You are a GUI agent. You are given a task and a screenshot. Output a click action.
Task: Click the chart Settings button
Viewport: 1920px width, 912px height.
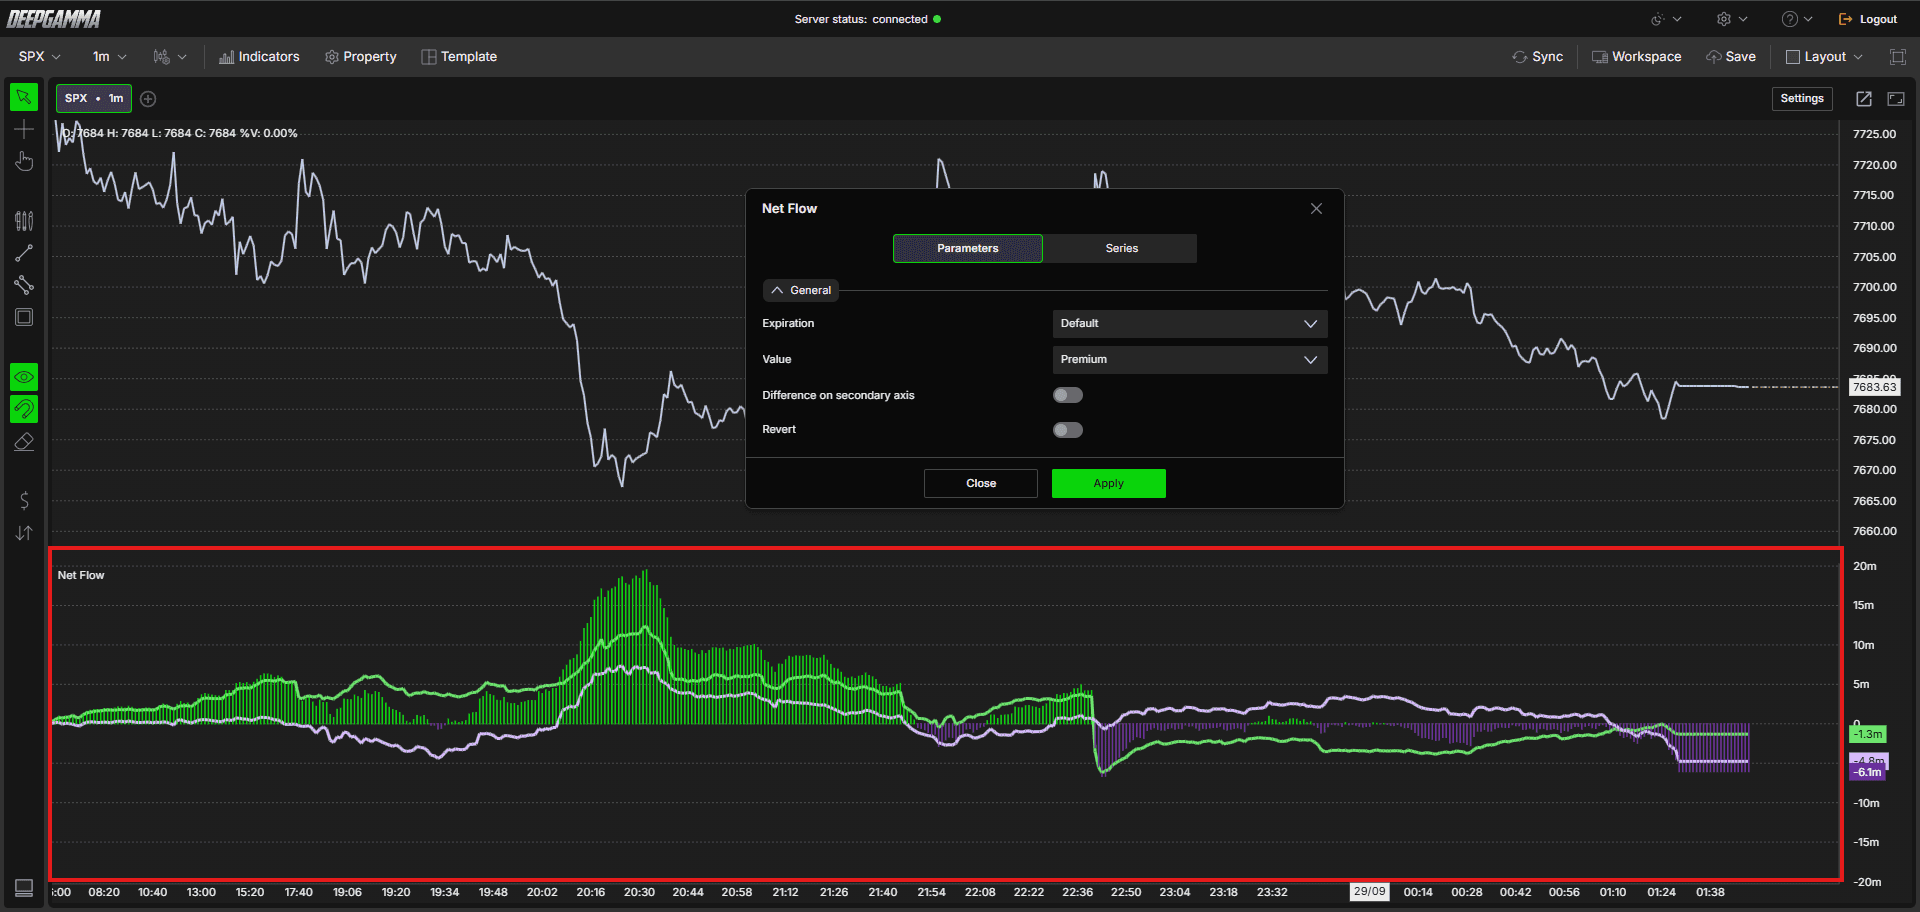coord(1802,98)
